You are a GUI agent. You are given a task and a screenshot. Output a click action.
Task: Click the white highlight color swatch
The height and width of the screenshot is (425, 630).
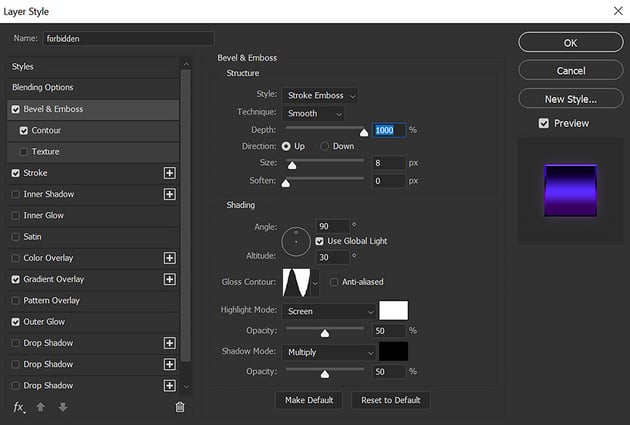click(394, 311)
